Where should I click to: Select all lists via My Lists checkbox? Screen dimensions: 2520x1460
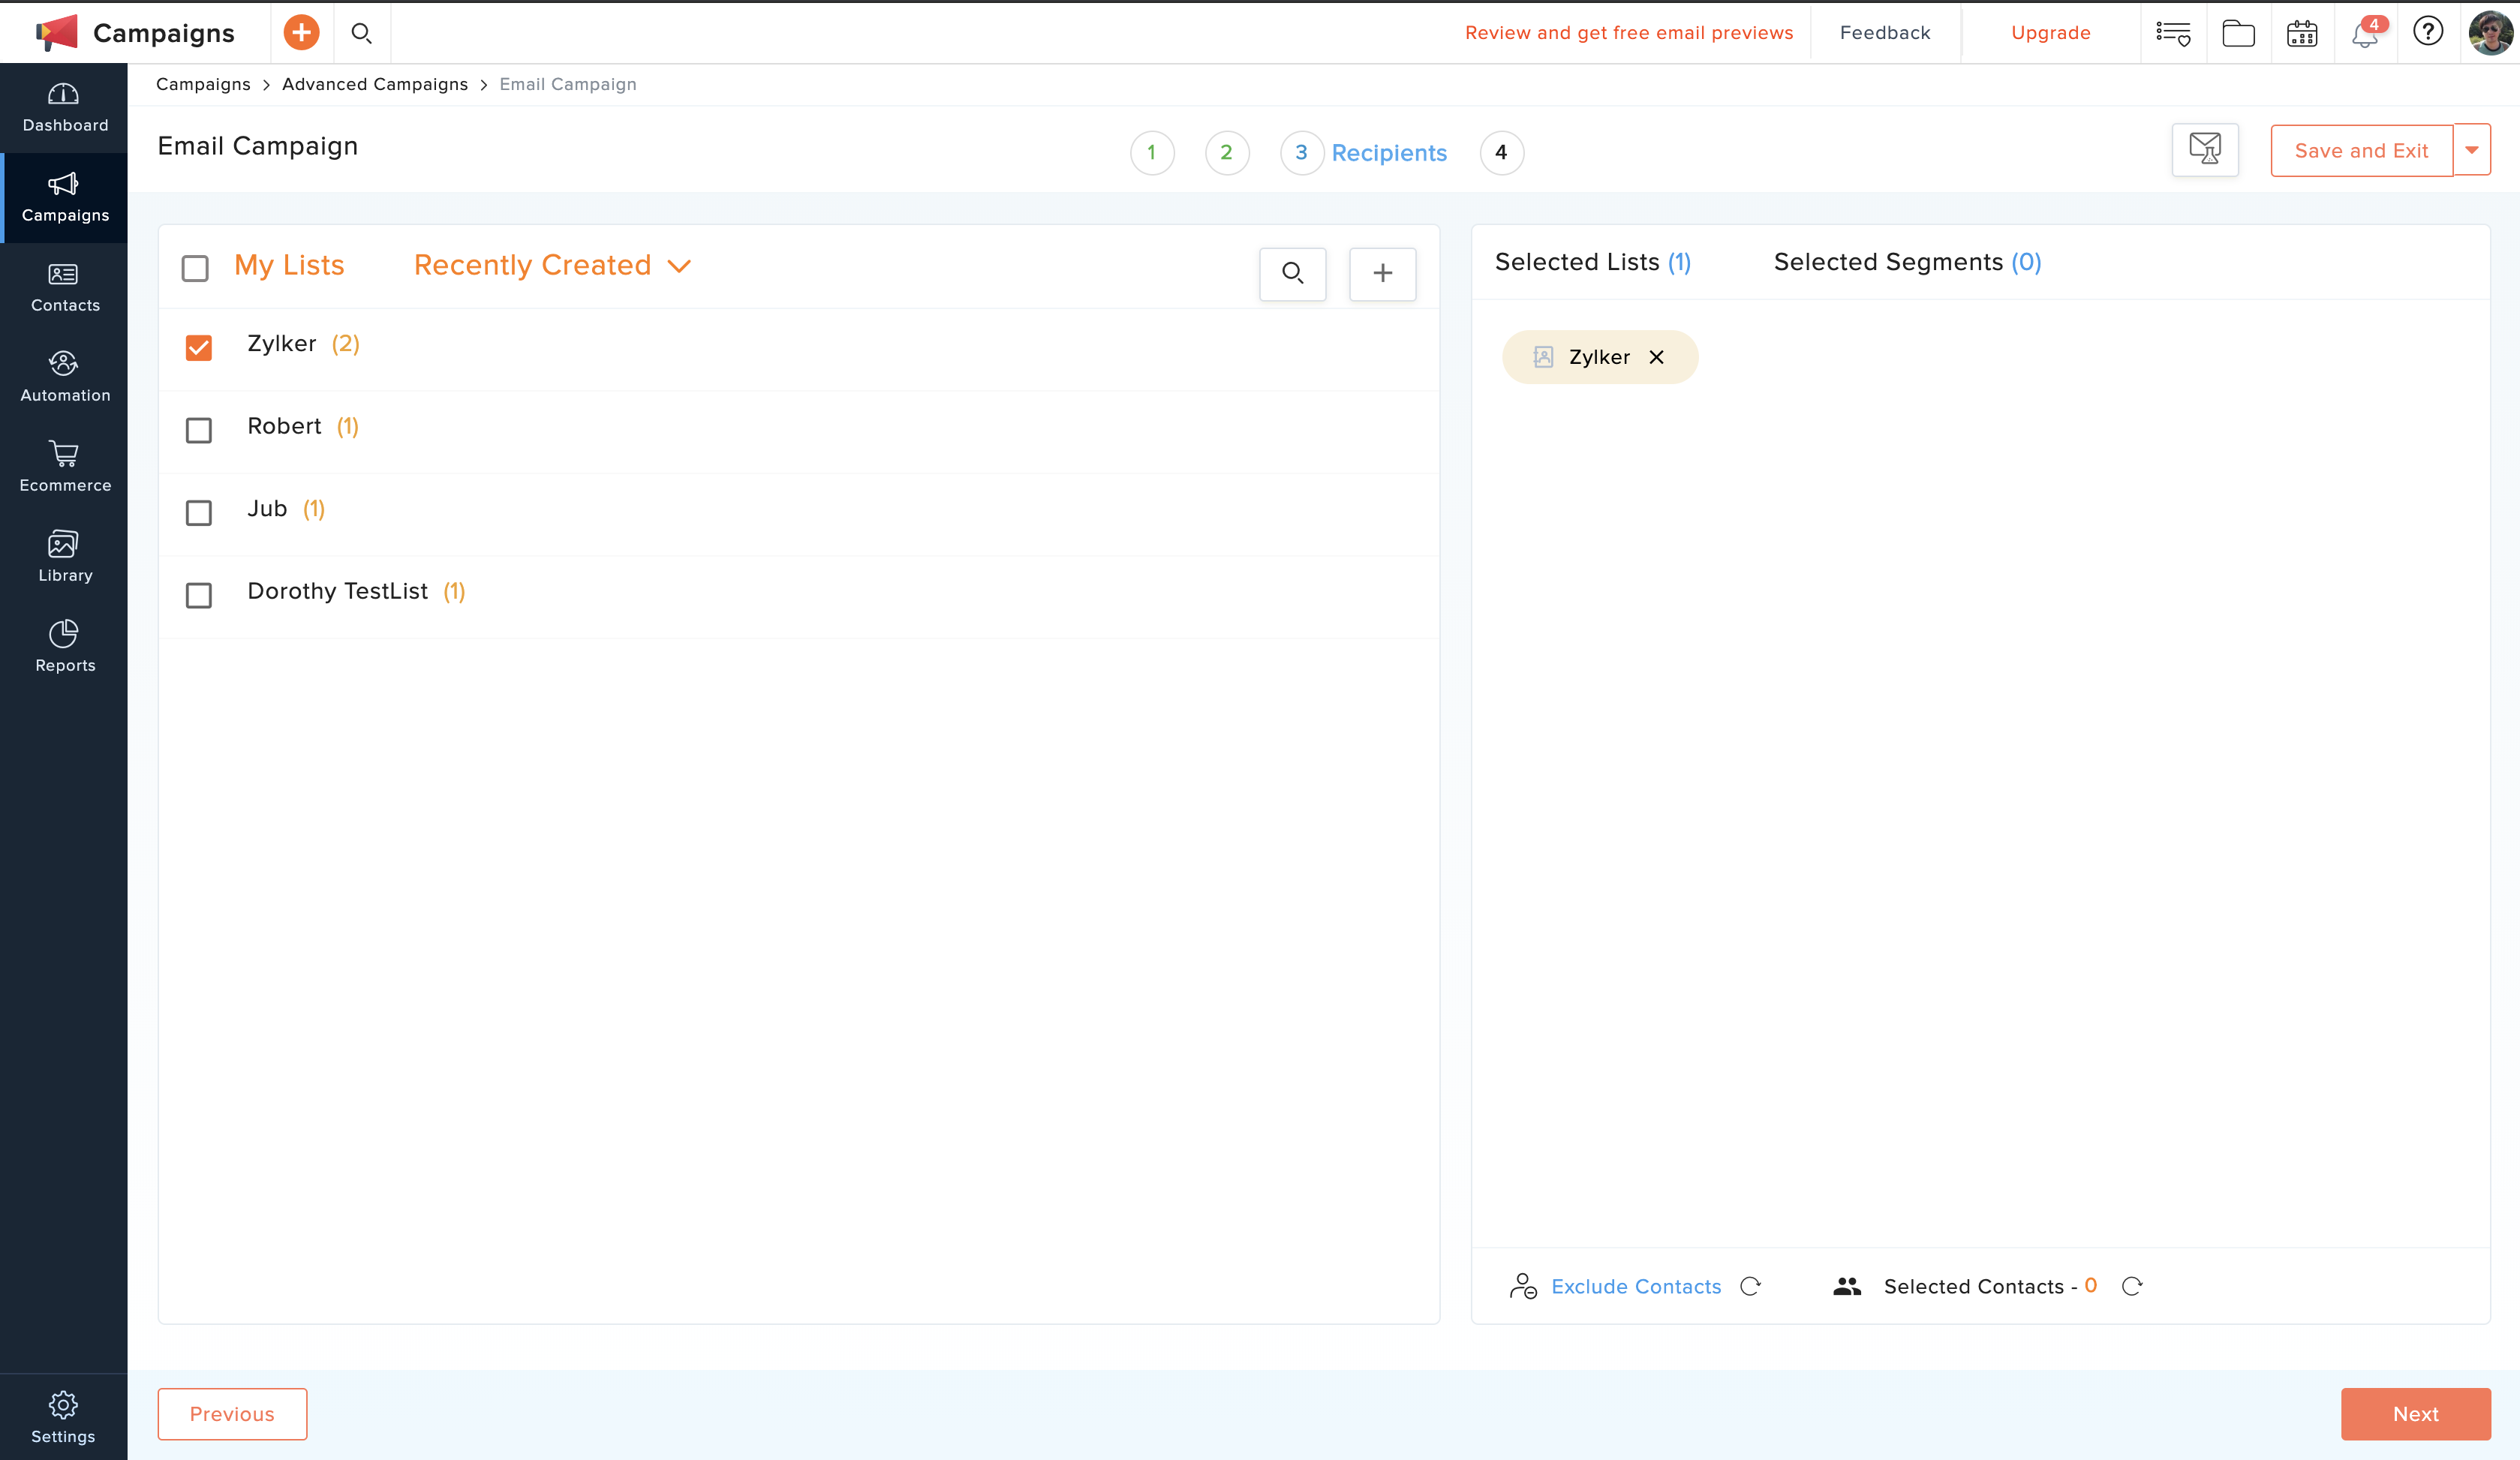tap(195, 268)
